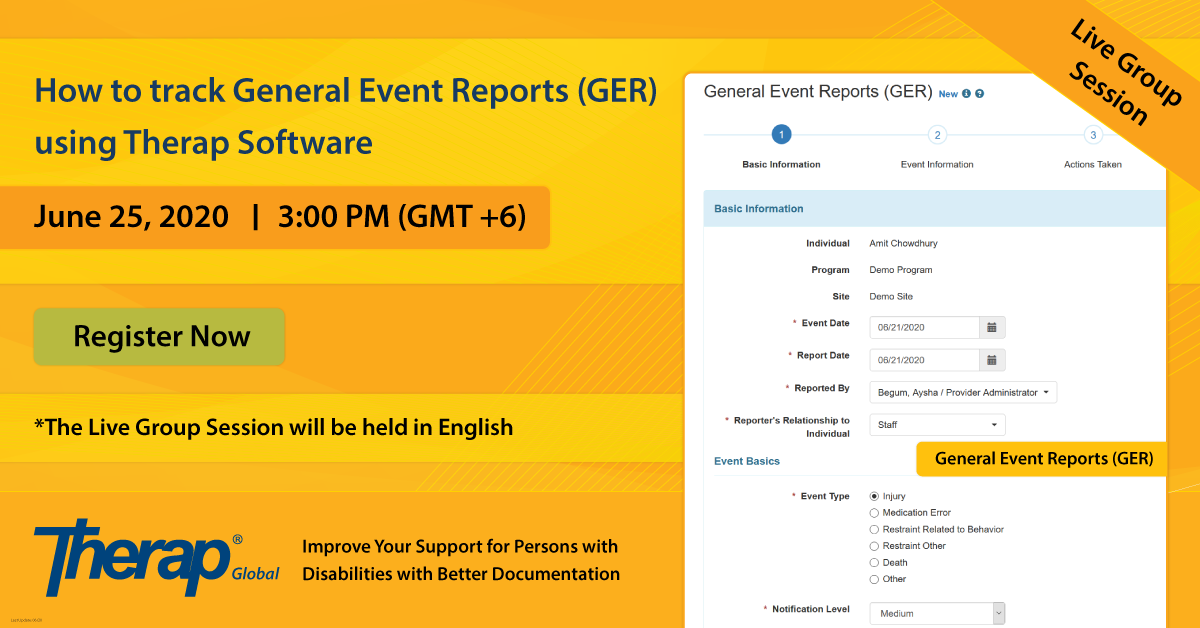Pick Restraint Related to Behavior option

coord(875,530)
